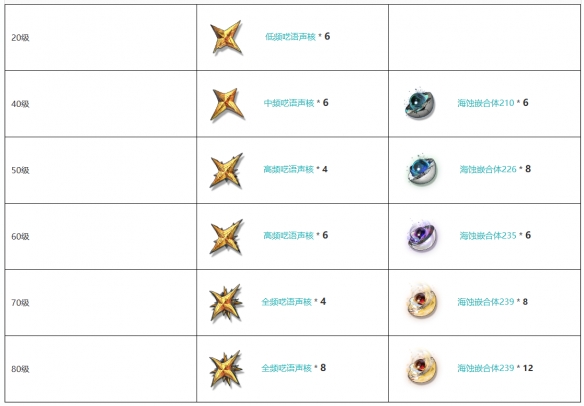Open the 低频呓语声核 link
This screenshot has width=584, height=406.
pyautogui.click(x=291, y=37)
